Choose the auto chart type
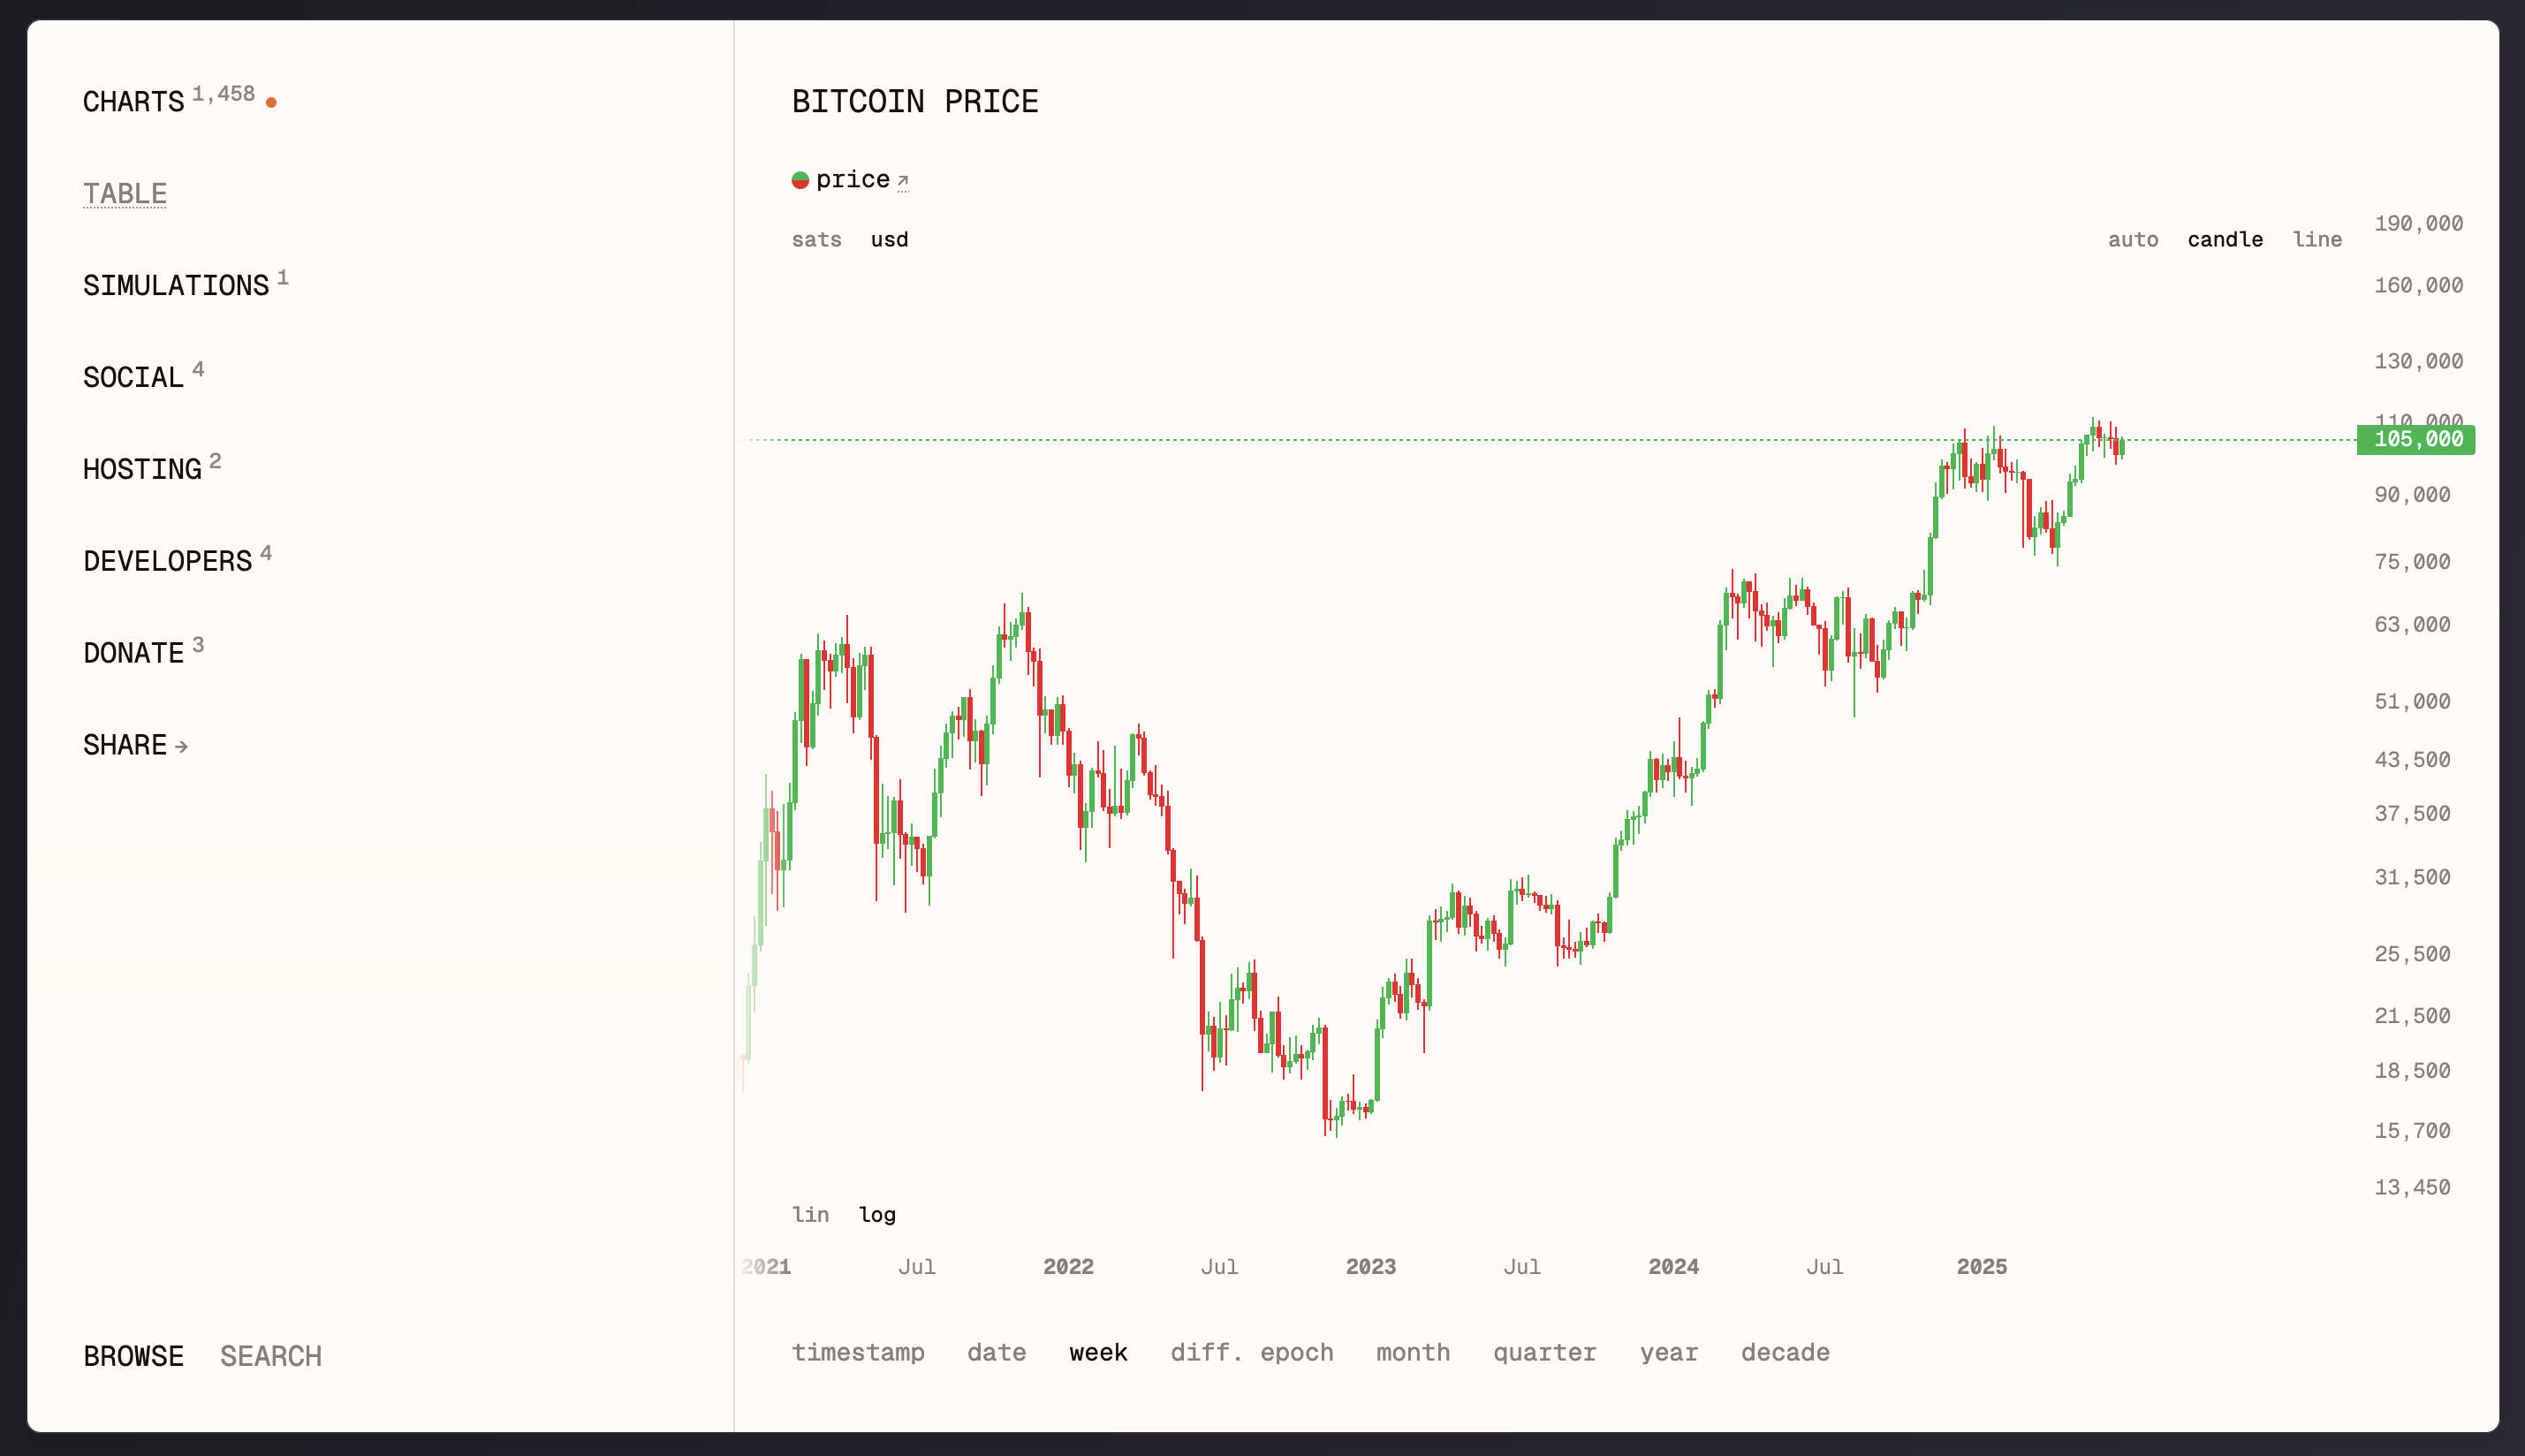 coord(2133,239)
